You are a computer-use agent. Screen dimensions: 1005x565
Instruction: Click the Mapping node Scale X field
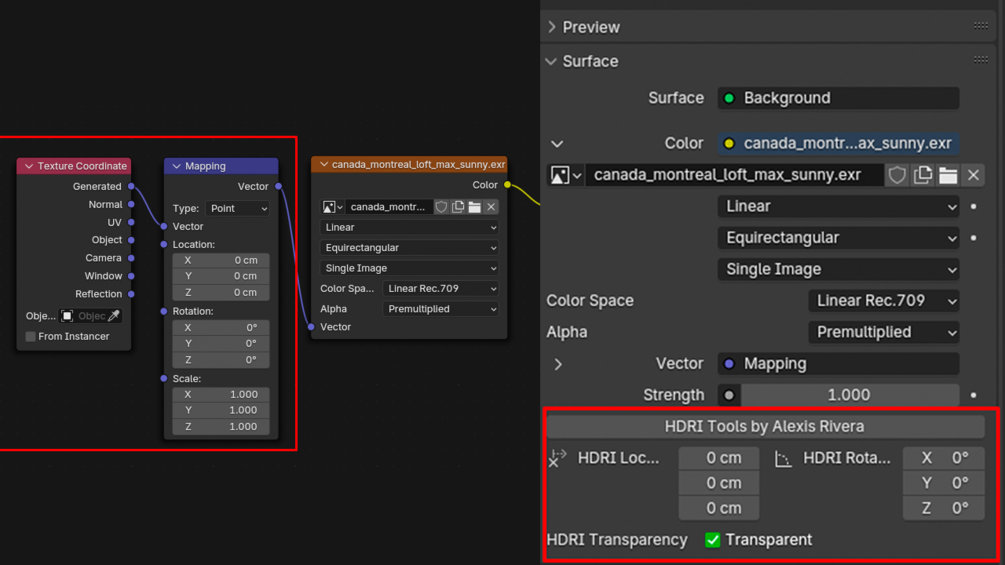click(220, 394)
